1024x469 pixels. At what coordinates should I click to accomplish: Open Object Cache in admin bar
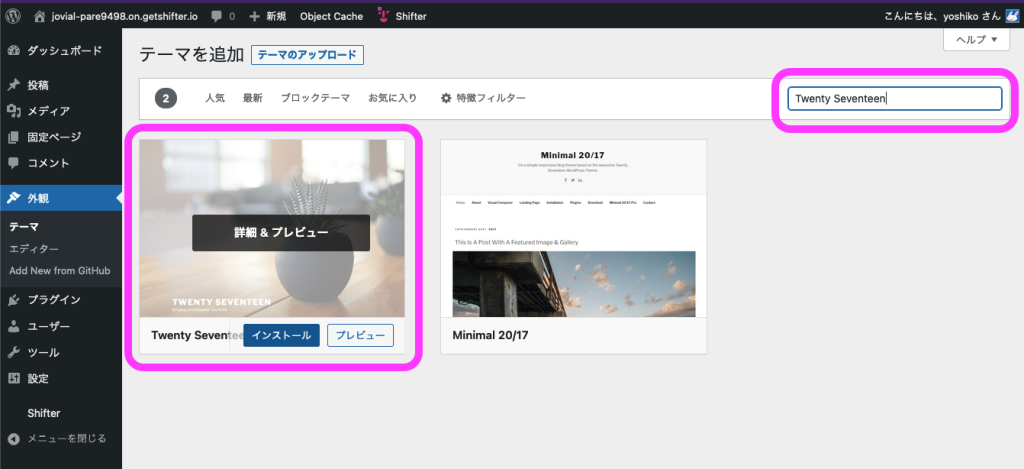point(331,16)
